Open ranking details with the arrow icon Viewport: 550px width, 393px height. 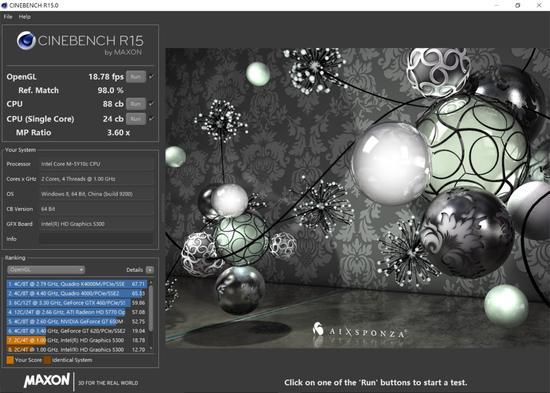click(150, 269)
